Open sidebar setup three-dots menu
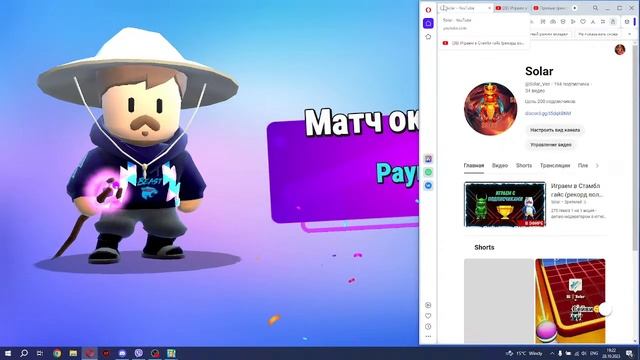This screenshot has height=360, width=640. pyautogui.click(x=428, y=337)
